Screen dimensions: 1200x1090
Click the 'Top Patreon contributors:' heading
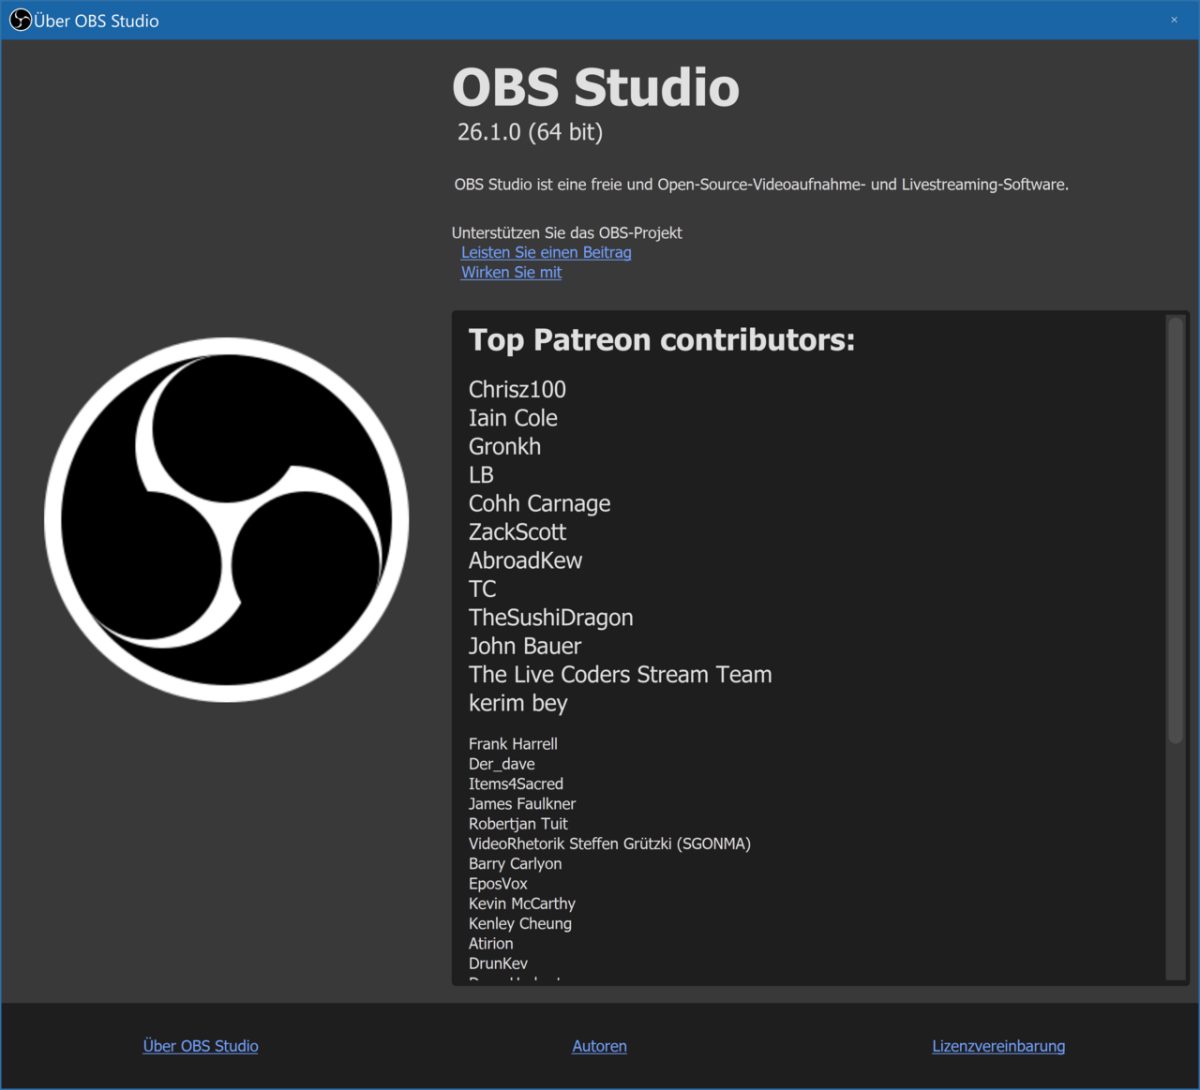(662, 340)
